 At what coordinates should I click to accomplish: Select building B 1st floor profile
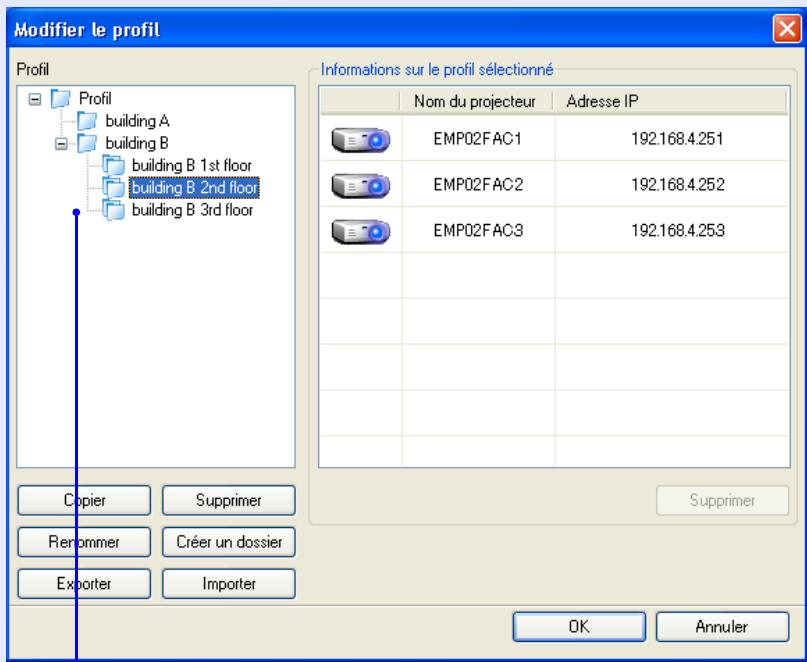tap(192, 166)
